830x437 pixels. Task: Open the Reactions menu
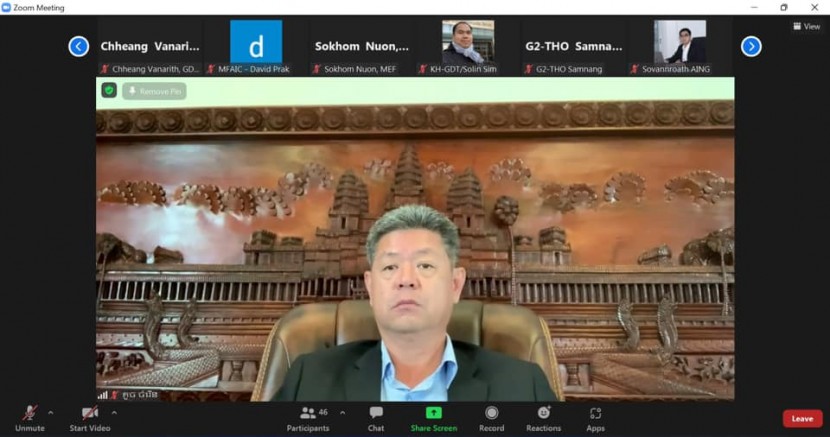click(543, 417)
